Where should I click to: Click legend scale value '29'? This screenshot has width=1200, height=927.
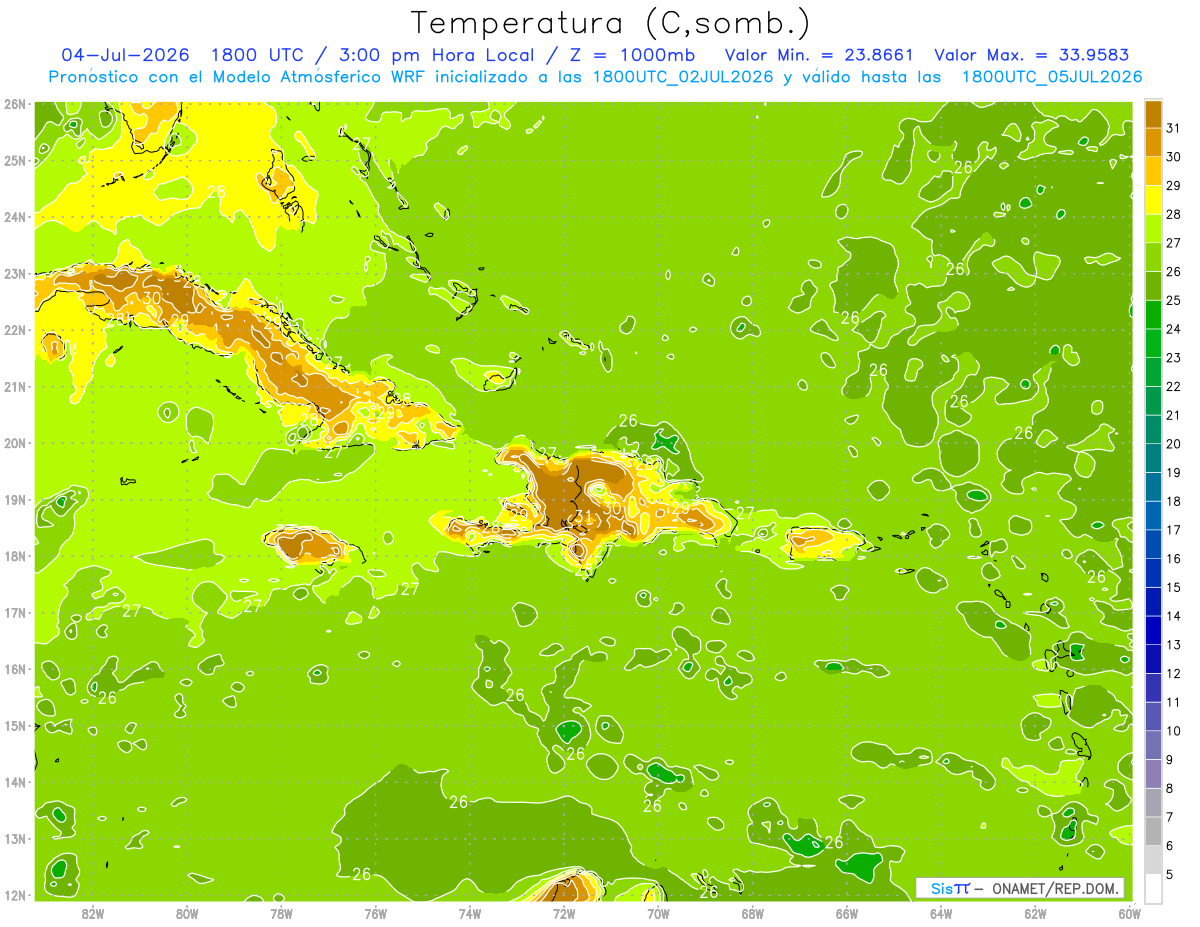coord(1173,185)
